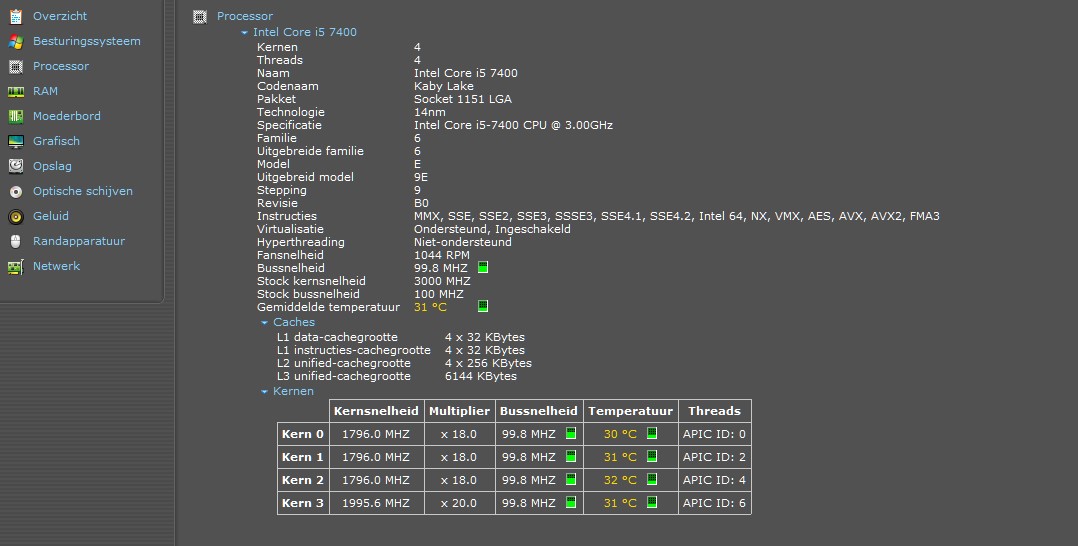Click the Instructies list starting with MMX

(x=676, y=217)
